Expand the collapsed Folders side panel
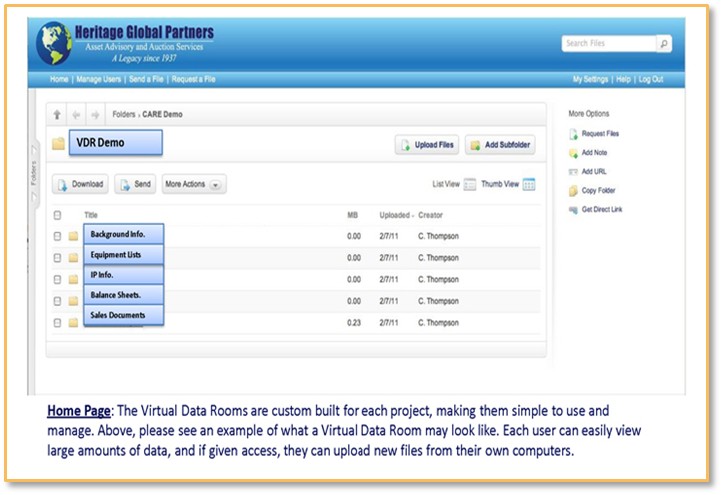Screen dimensions: 723x495 [x=34, y=174]
